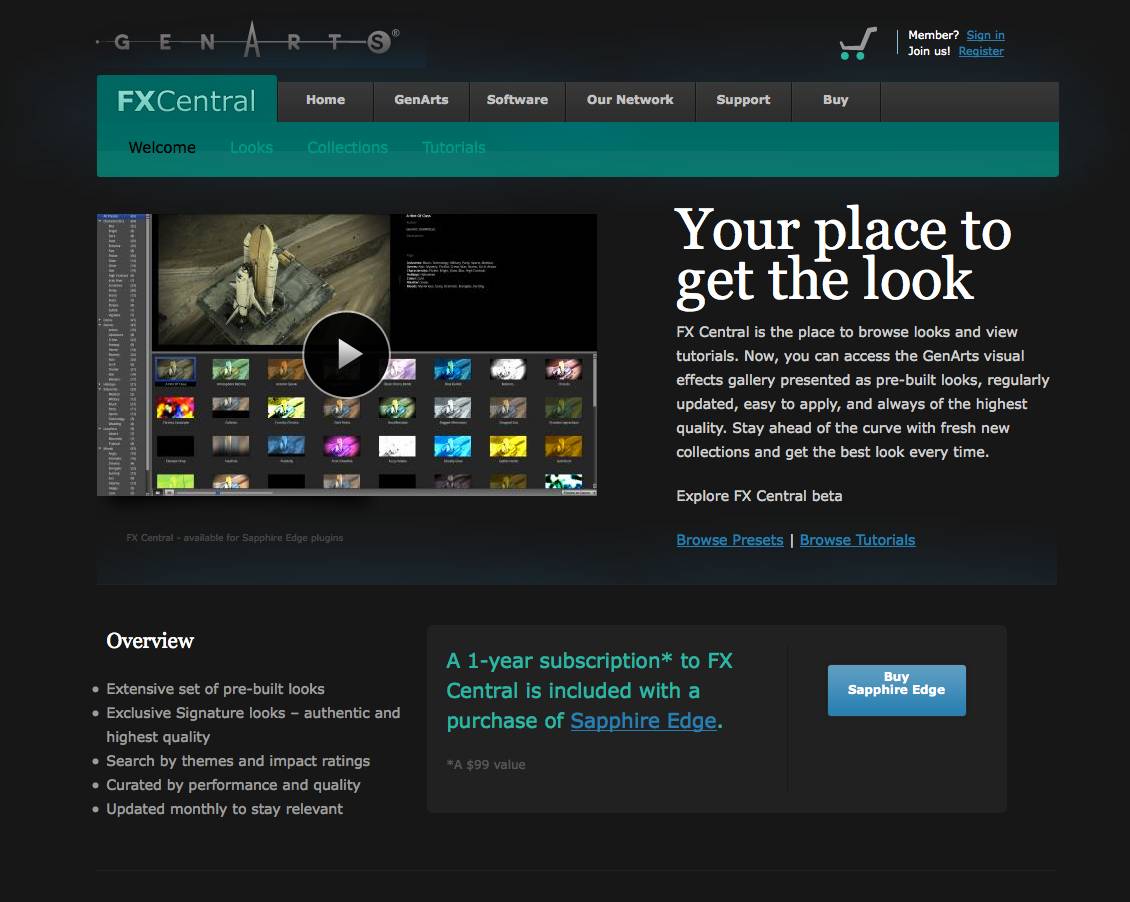Switch to the Looks tab

251,147
